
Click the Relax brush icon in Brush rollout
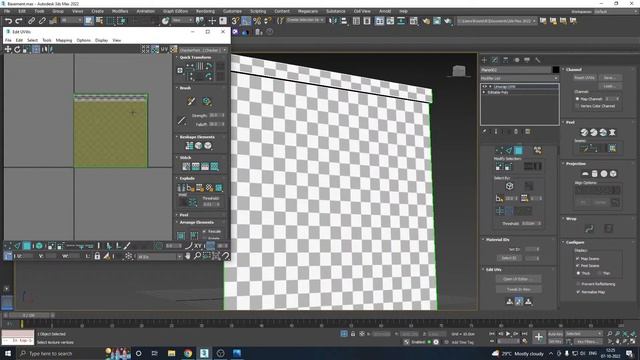207,101
